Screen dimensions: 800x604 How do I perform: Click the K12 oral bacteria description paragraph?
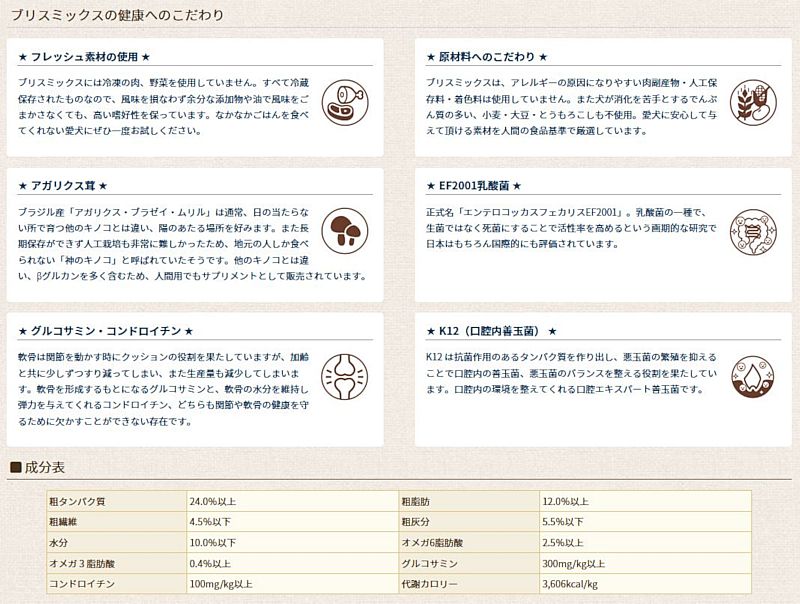coord(571,373)
